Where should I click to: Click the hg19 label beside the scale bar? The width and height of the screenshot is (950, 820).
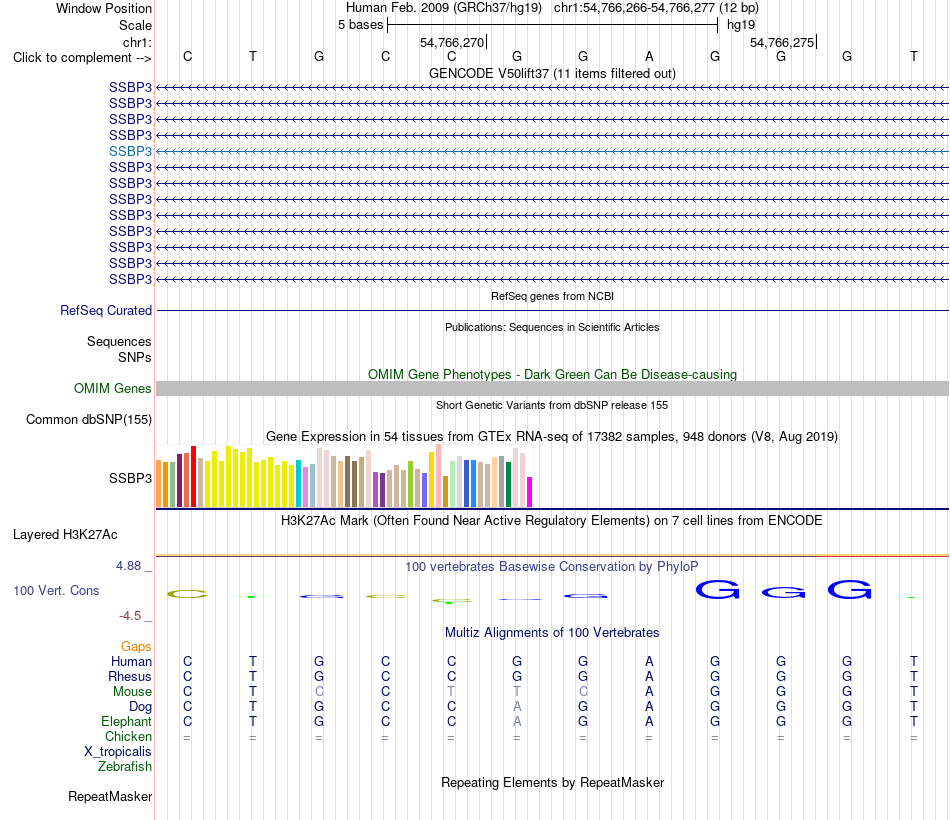tap(741, 25)
